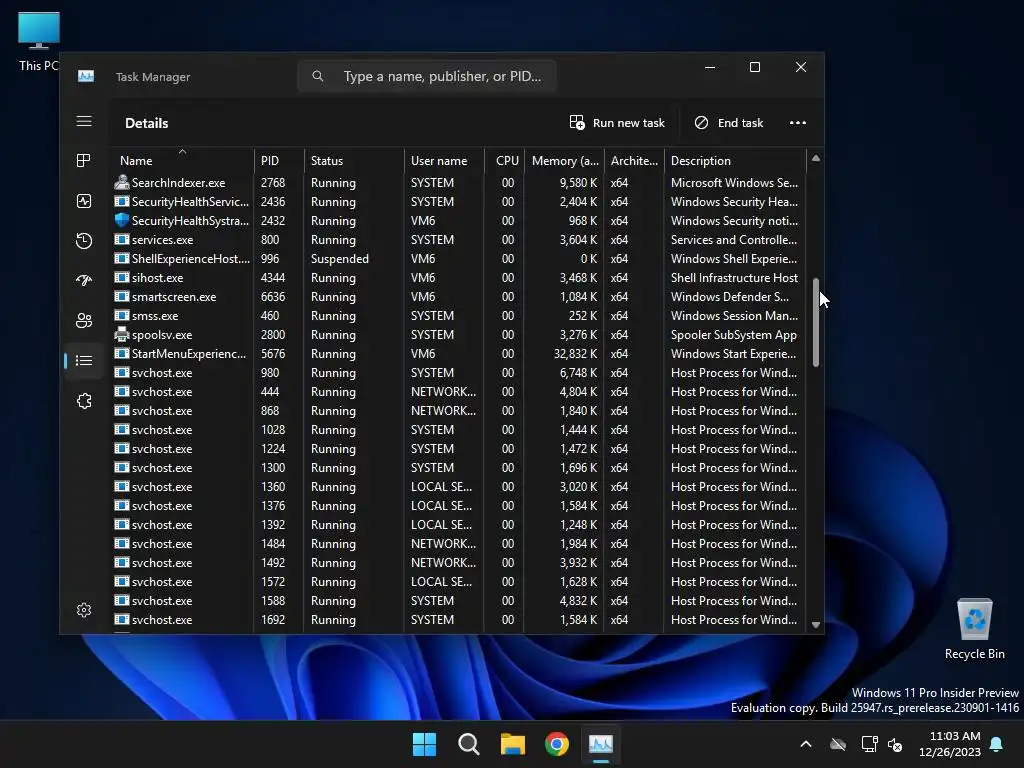Screen dimensions: 1024x768
Task: Click the 32,832 K memory value
Action: click(575, 353)
